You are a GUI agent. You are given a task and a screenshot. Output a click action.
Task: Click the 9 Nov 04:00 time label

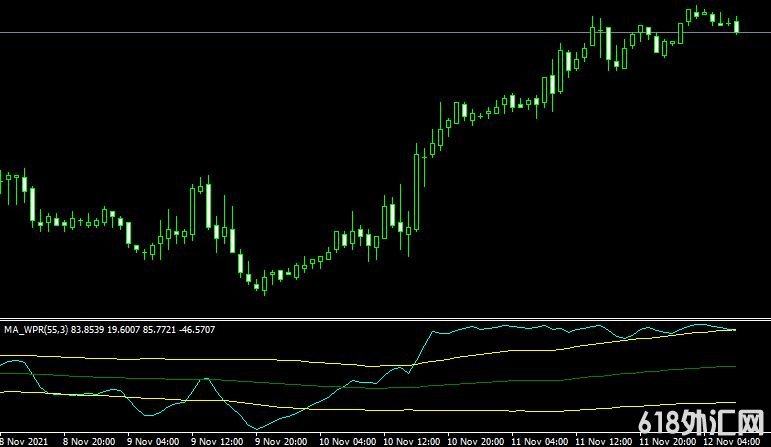153,441
